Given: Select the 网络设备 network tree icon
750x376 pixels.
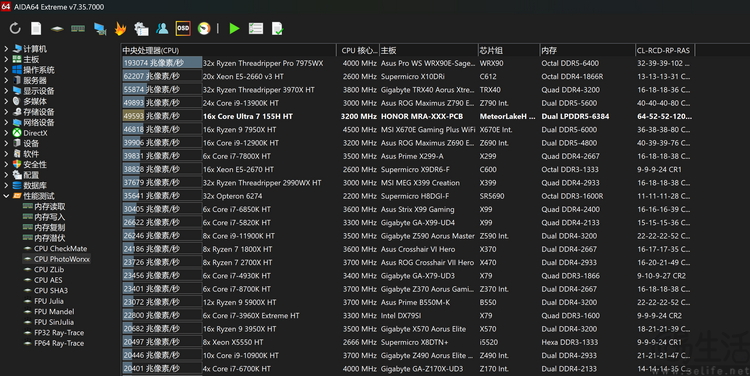Looking at the screenshot, I should [17, 122].
